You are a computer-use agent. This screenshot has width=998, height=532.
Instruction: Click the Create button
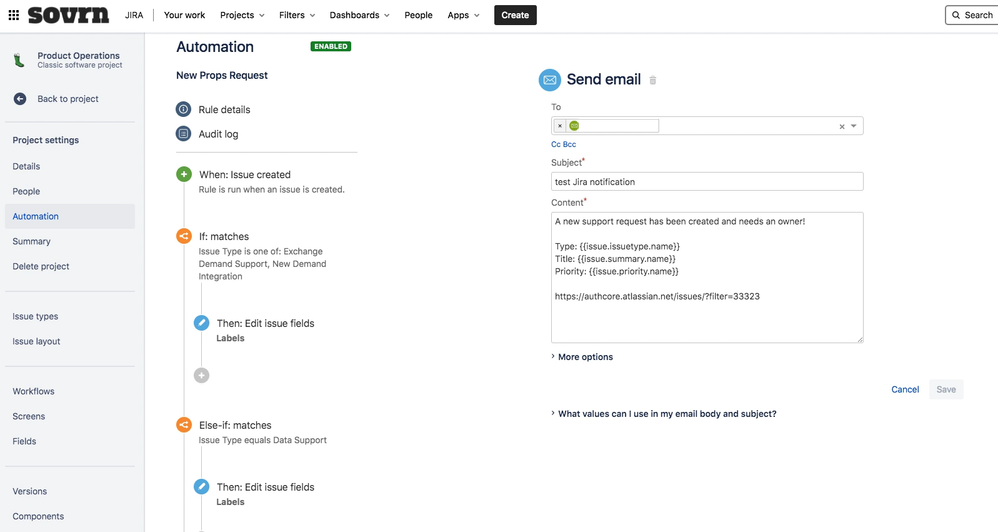point(515,15)
